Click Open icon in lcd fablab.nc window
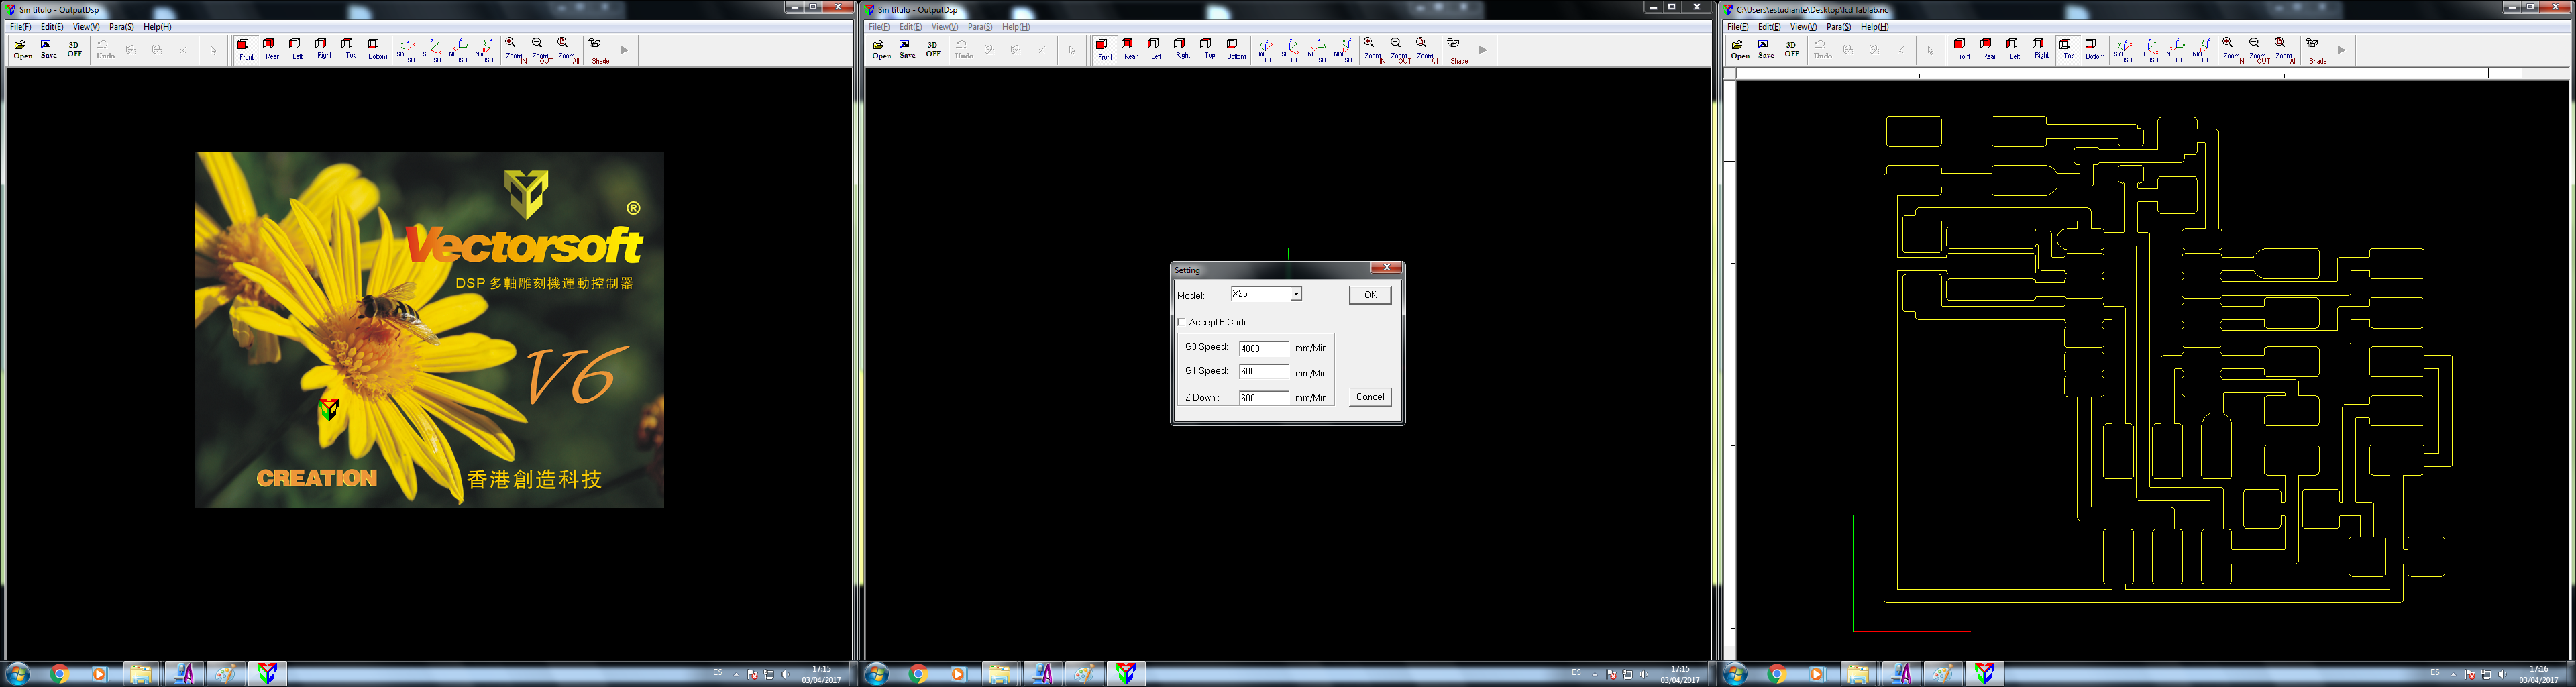 [x=1740, y=49]
